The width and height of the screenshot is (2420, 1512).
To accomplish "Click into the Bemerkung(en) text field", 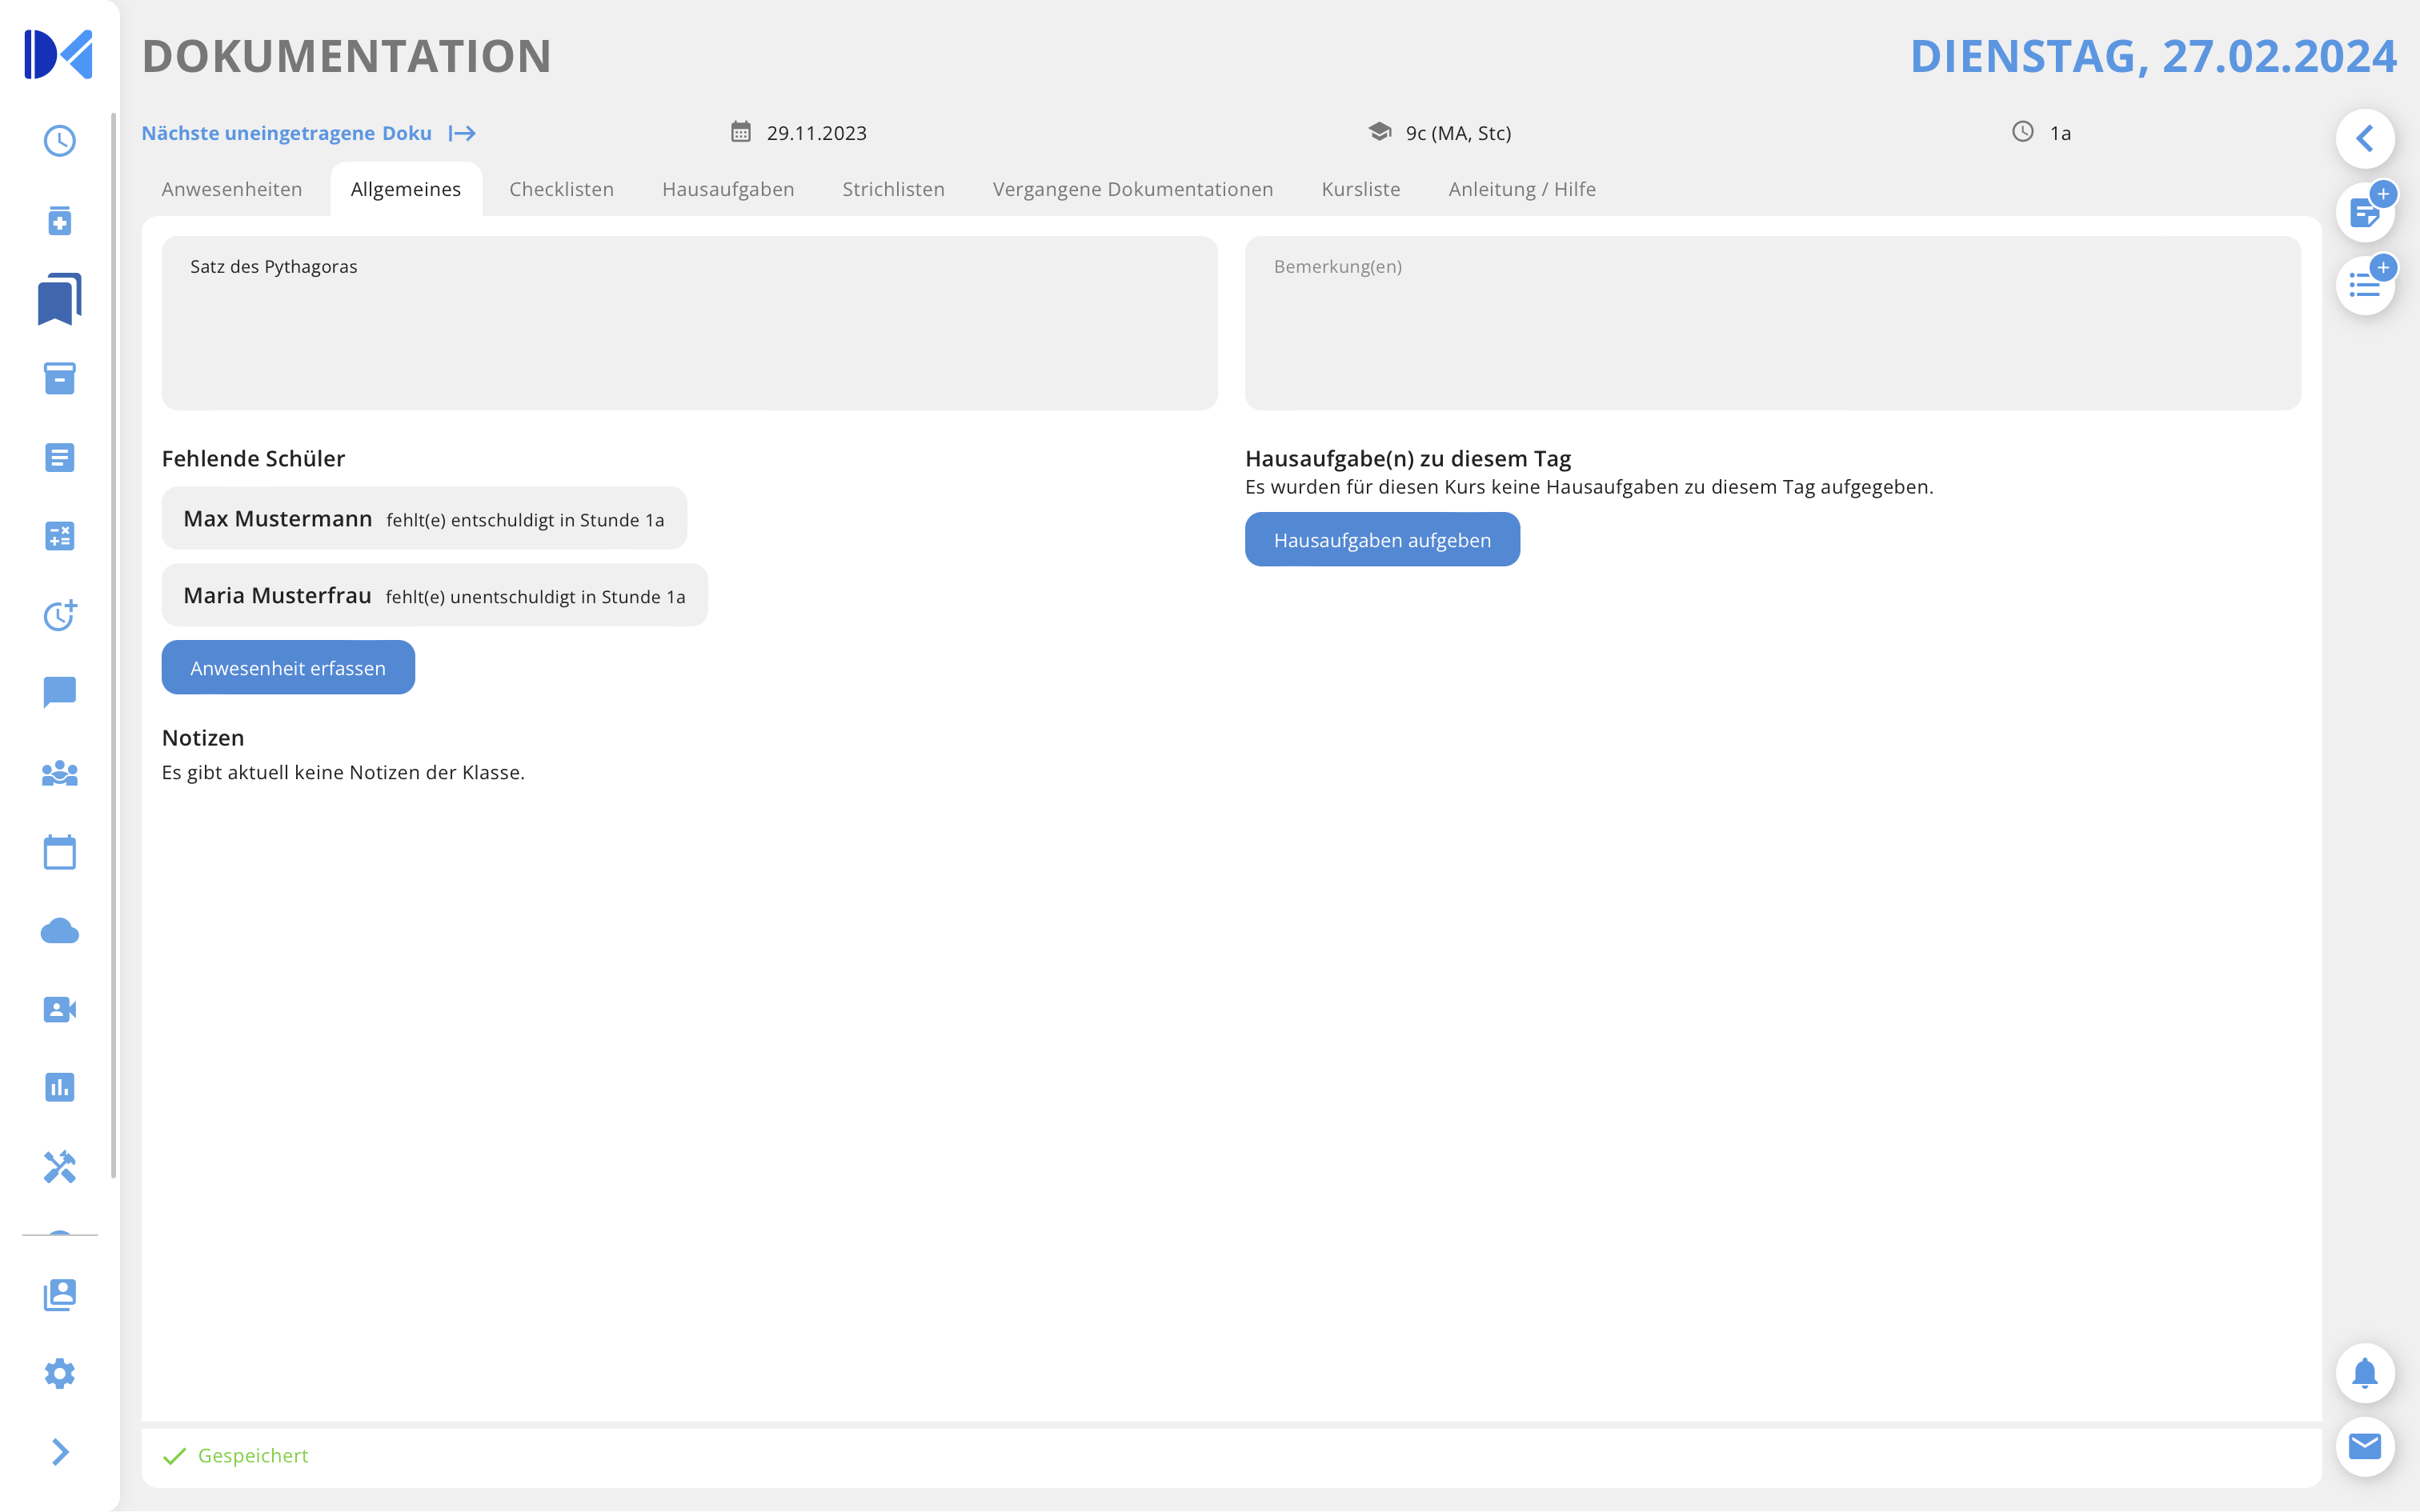I will click(x=1771, y=322).
